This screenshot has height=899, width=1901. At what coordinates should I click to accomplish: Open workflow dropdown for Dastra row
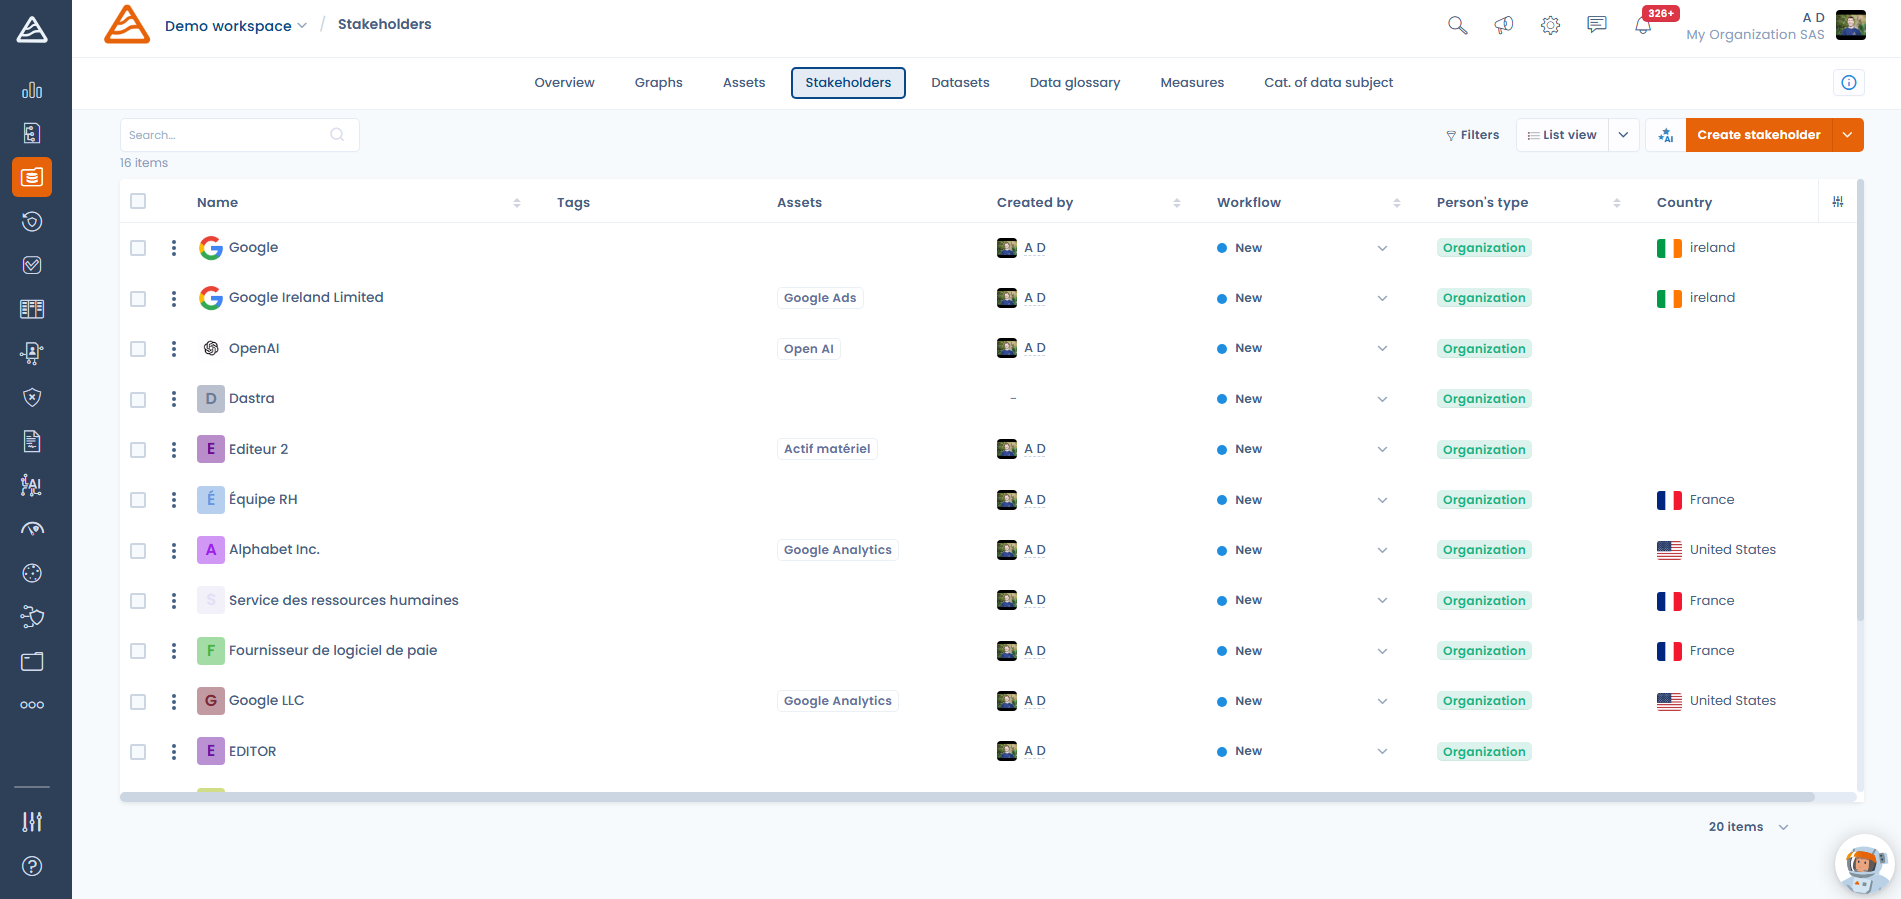coord(1382,399)
